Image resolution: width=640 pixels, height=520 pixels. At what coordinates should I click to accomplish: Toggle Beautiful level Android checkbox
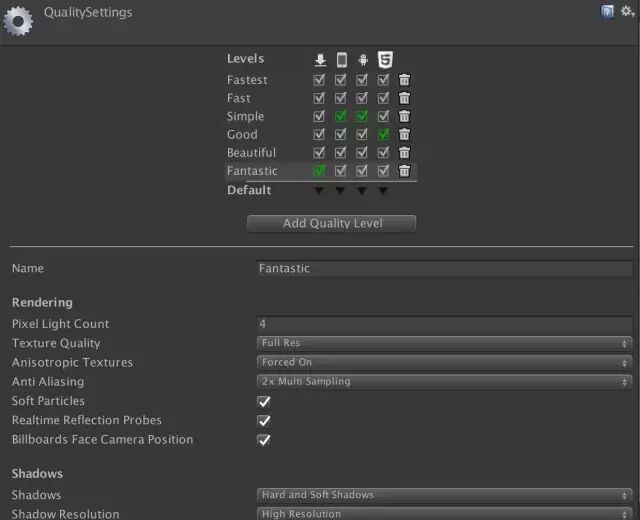[x=362, y=153]
